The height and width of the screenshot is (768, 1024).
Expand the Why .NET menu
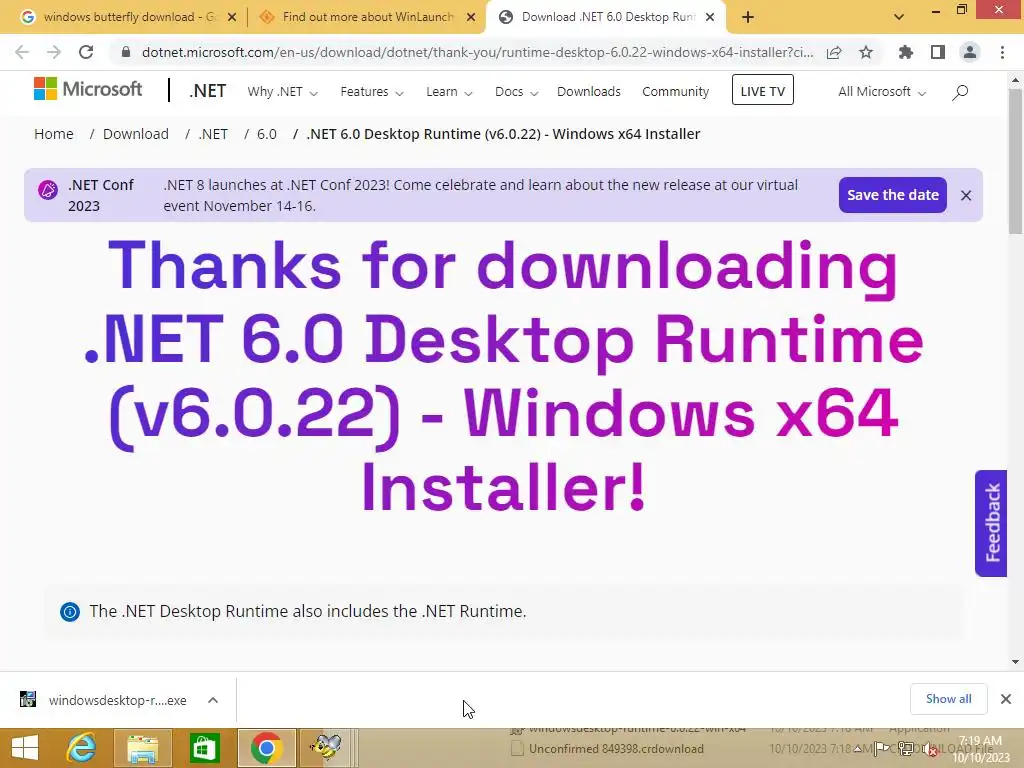[x=282, y=92]
